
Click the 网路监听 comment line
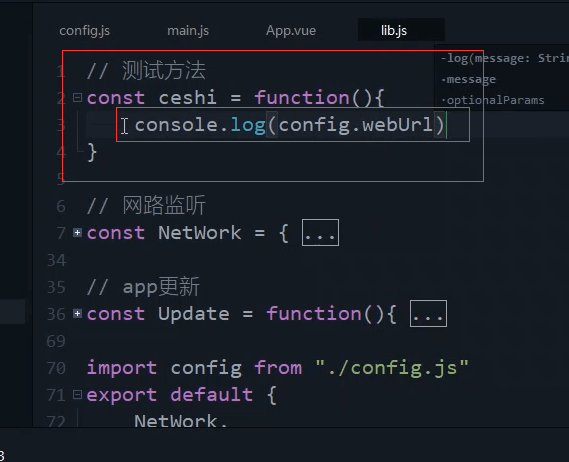(146, 206)
